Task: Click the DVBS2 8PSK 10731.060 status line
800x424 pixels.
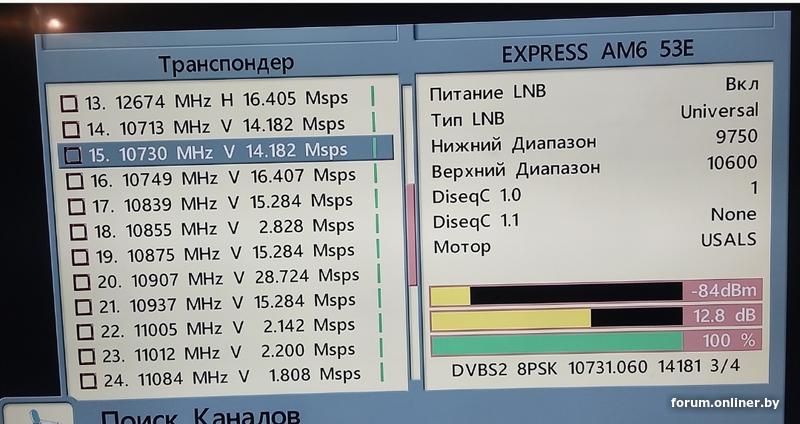Action: [596, 368]
